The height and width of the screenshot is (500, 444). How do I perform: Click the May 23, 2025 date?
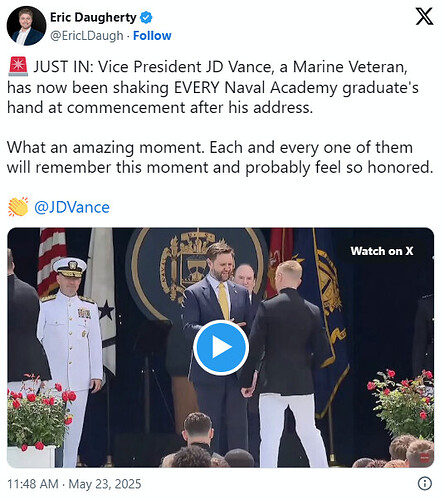pos(105,484)
